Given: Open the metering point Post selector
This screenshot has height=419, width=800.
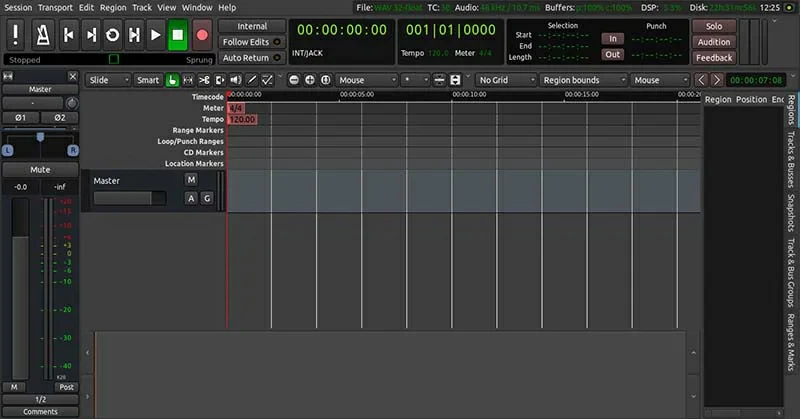Looking at the screenshot, I should pyautogui.click(x=66, y=387).
